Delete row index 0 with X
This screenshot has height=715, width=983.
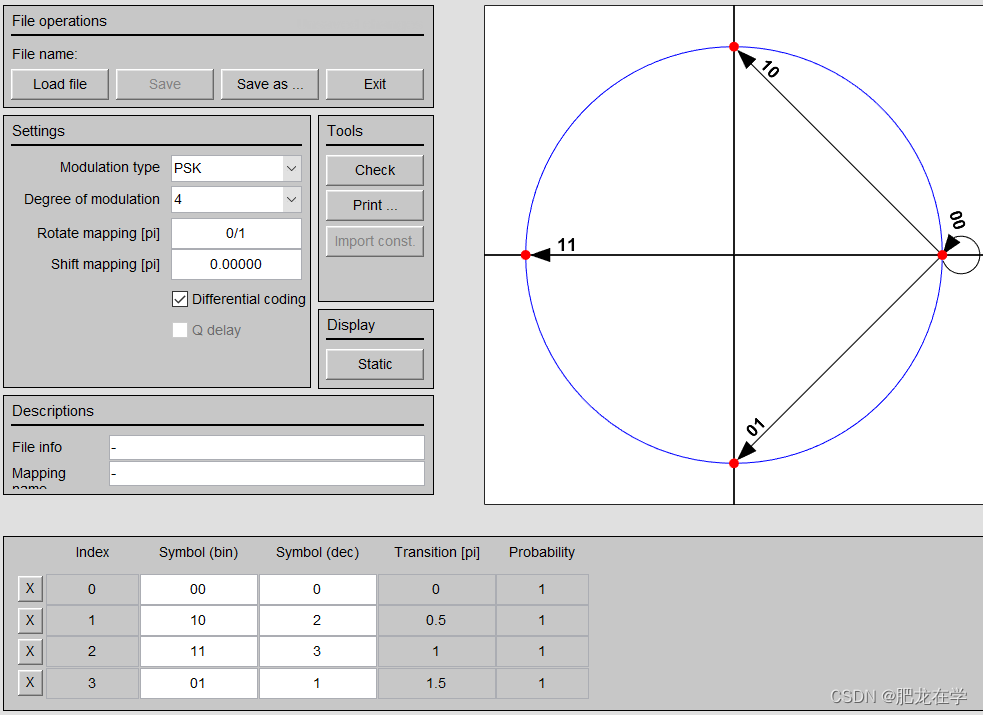pos(30,589)
